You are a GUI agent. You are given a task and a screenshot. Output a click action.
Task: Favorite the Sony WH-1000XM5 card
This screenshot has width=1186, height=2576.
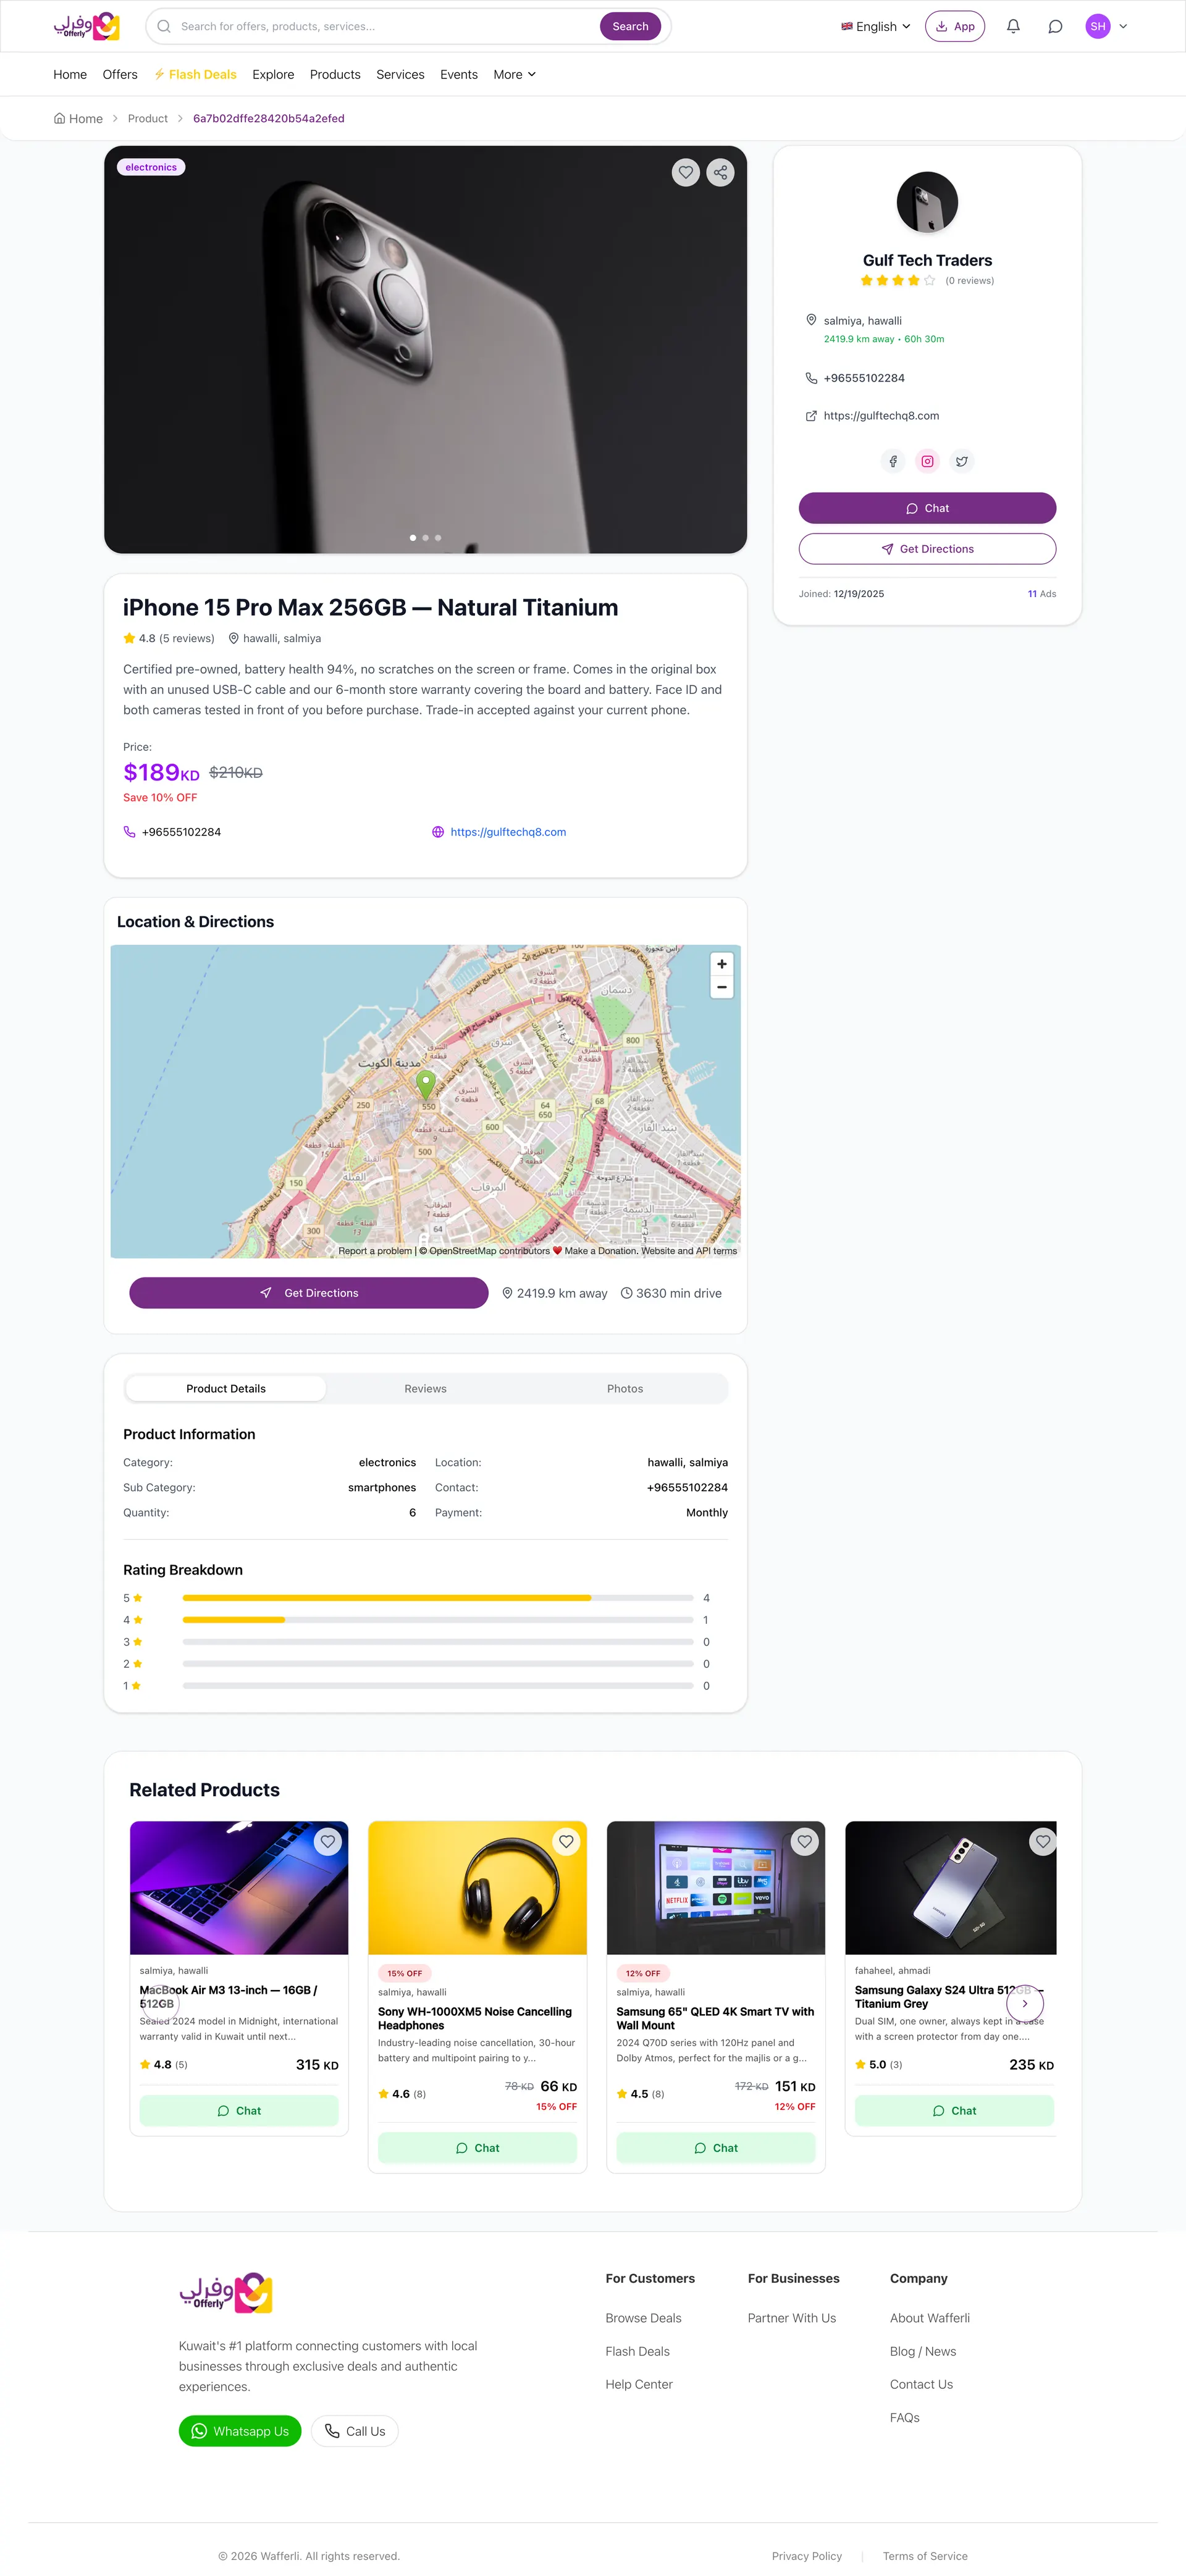click(566, 1841)
